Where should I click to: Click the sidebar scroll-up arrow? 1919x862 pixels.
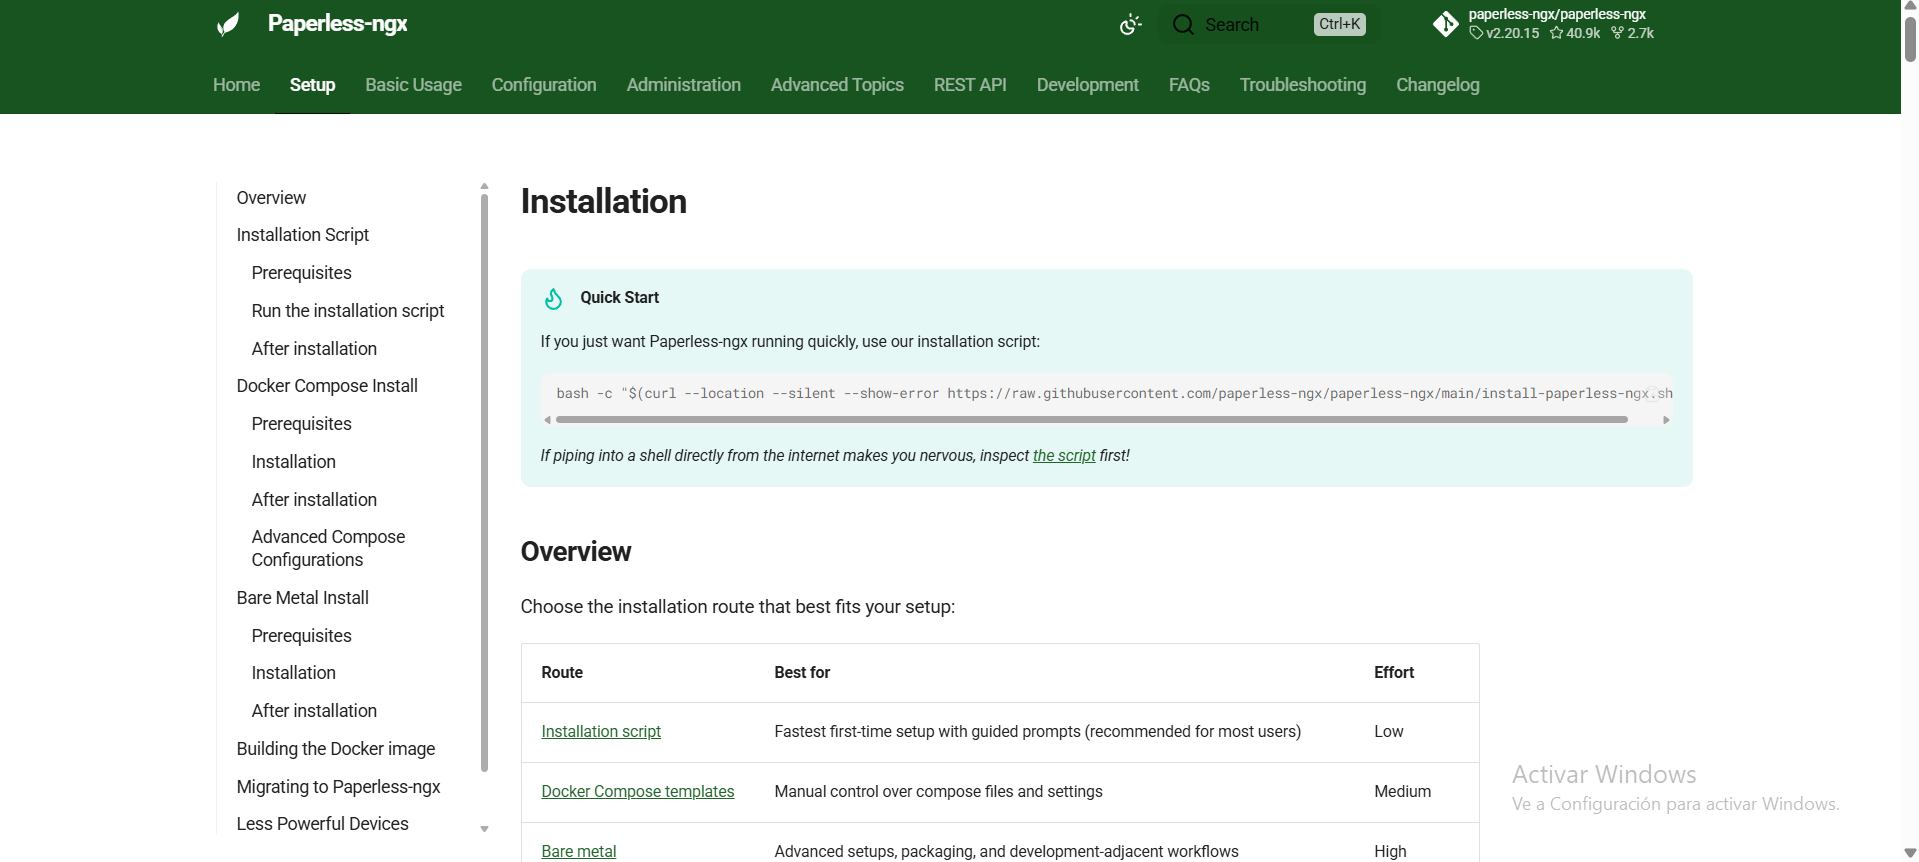point(484,186)
